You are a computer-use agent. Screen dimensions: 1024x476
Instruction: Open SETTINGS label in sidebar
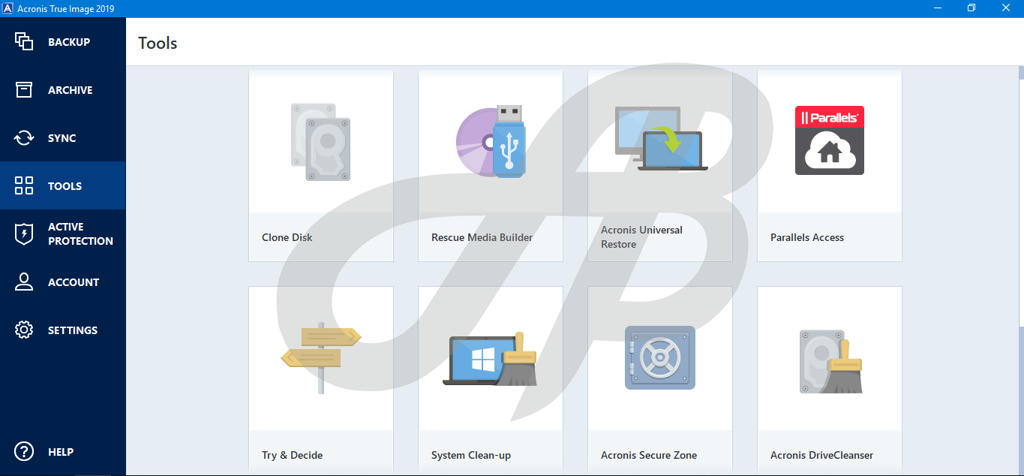(72, 330)
